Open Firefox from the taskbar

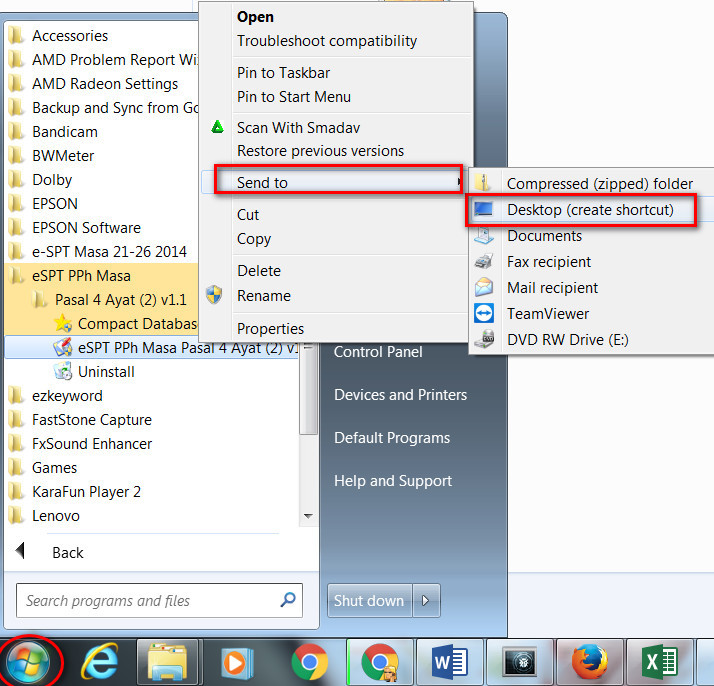590,662
